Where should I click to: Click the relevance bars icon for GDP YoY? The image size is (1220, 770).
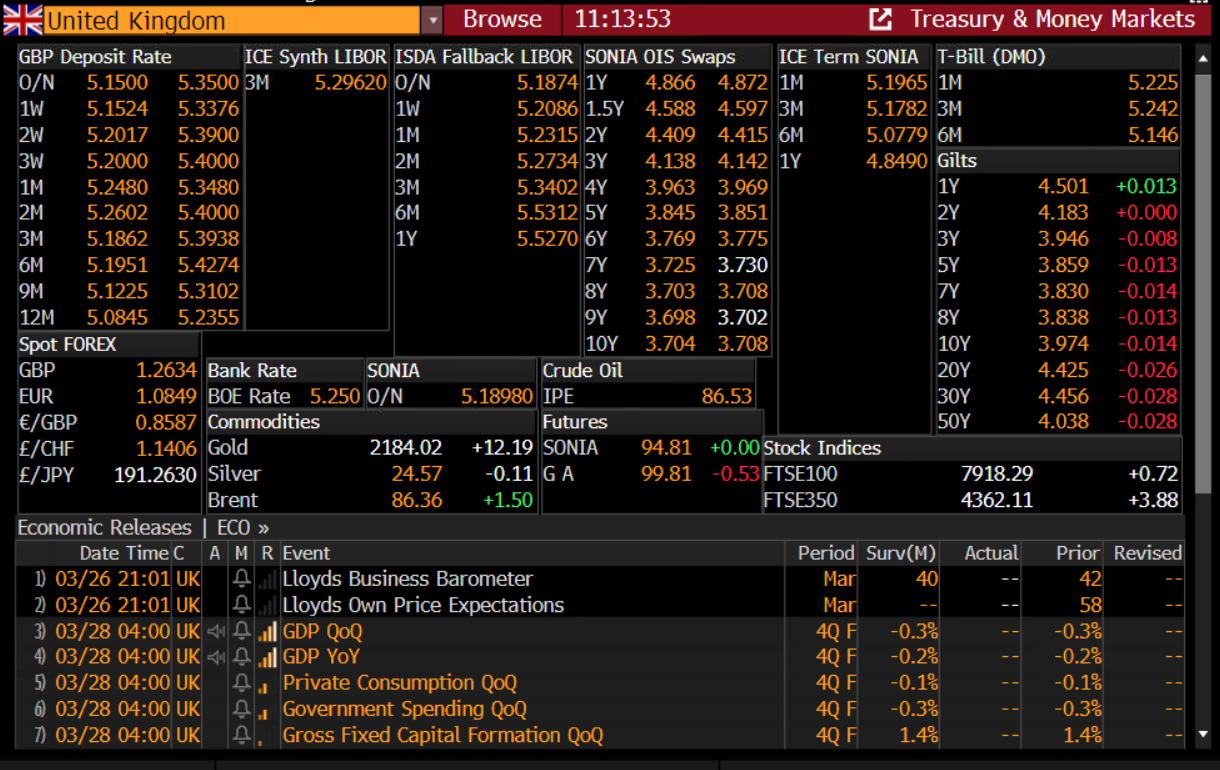266,657
